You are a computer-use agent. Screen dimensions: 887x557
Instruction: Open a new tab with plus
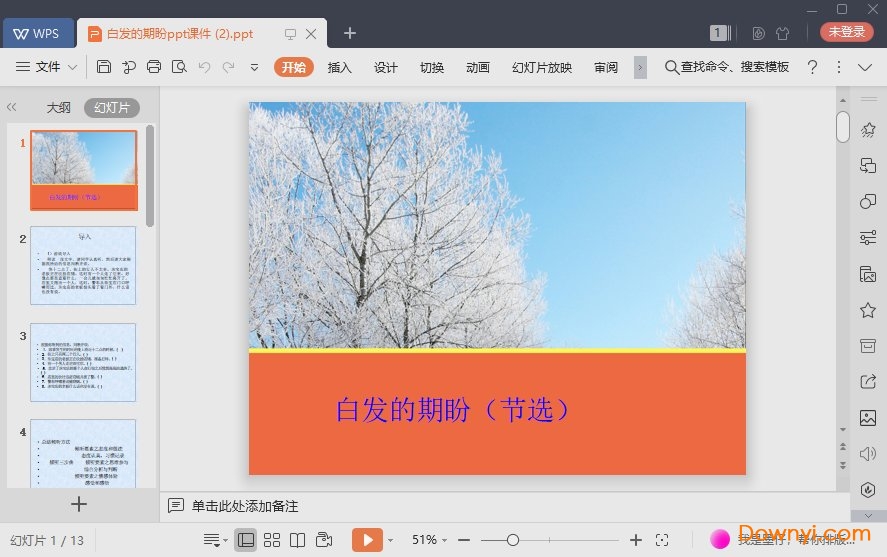point(350,33)
